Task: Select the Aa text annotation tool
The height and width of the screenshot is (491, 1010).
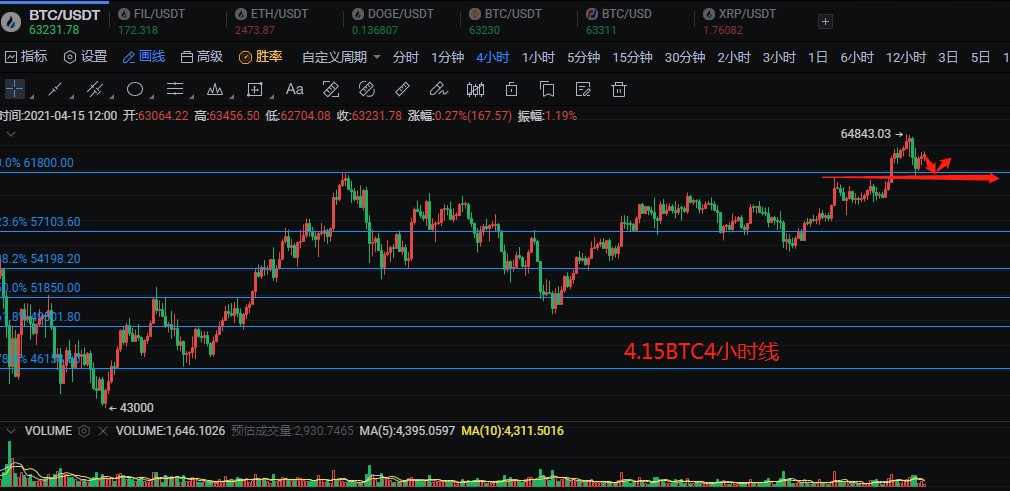Action: pyautogui.click(x=295, y=89)
